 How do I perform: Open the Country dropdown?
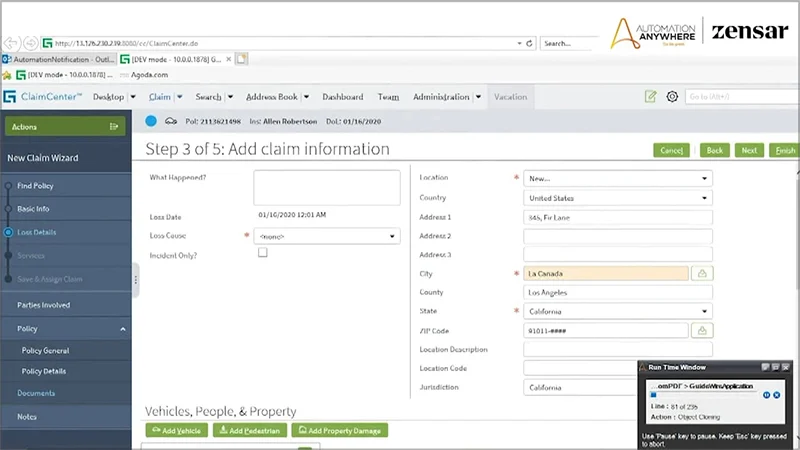[618, 198]
